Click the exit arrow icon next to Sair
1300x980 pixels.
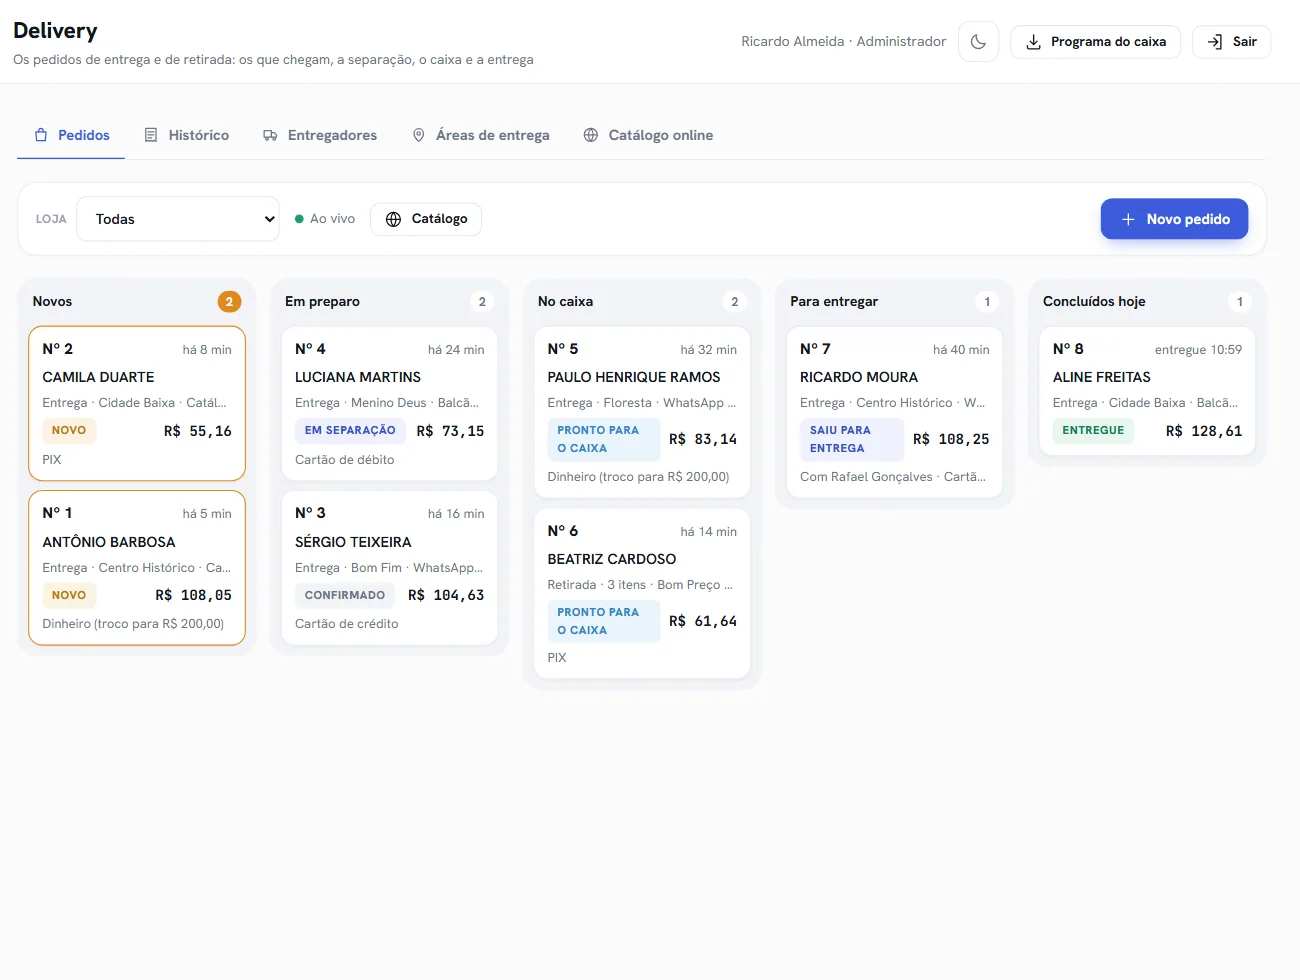tap(1215, 42)
